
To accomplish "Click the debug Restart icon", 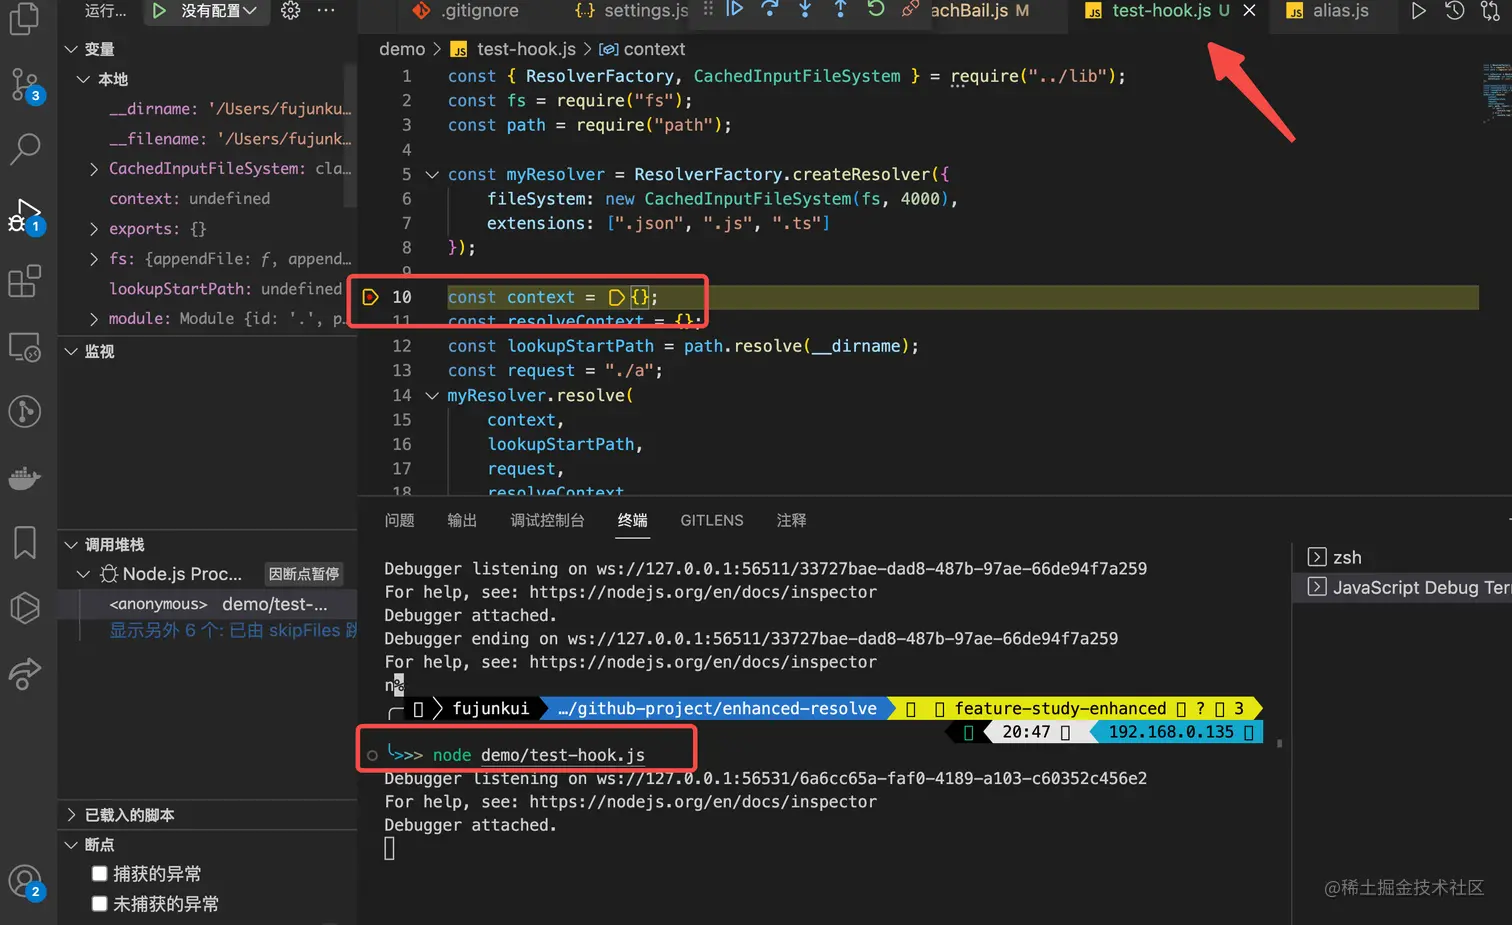I will tap(875, 10).
